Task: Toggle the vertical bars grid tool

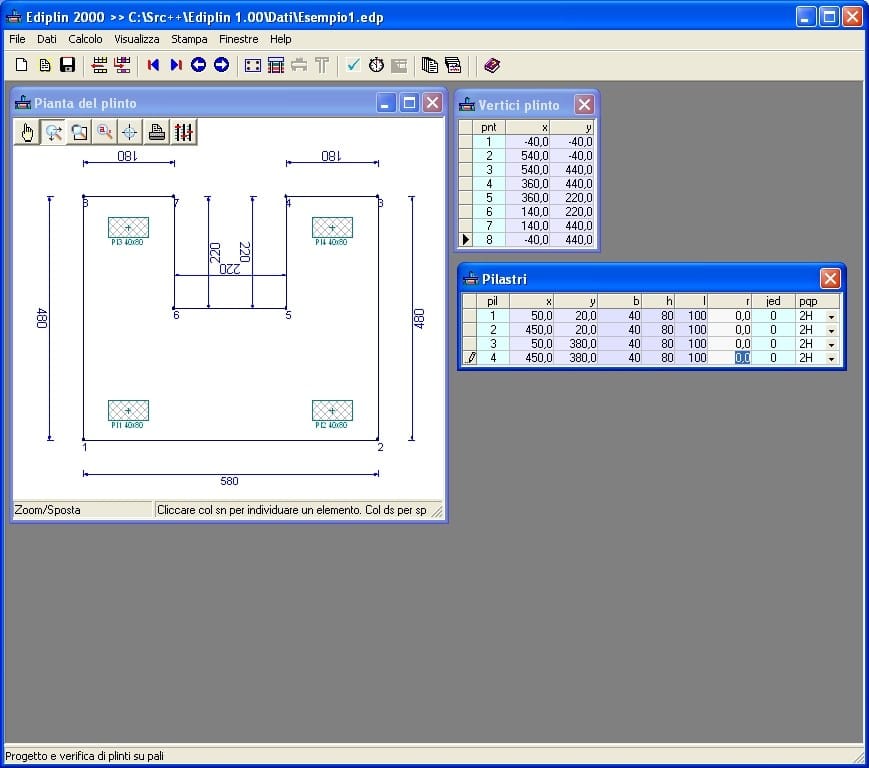Action: pyautogui.click(x=183, y=132)
